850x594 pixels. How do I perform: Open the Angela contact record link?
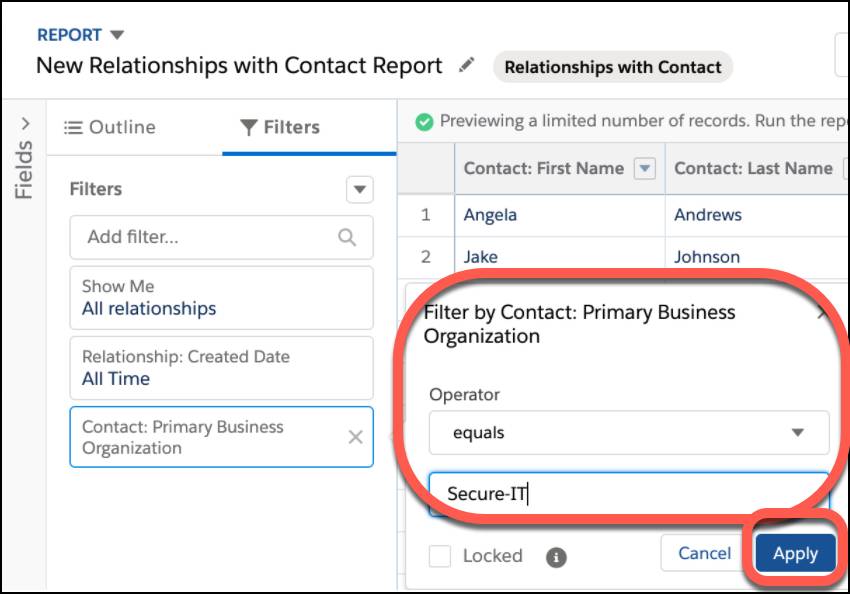click(x=491, y=215)
